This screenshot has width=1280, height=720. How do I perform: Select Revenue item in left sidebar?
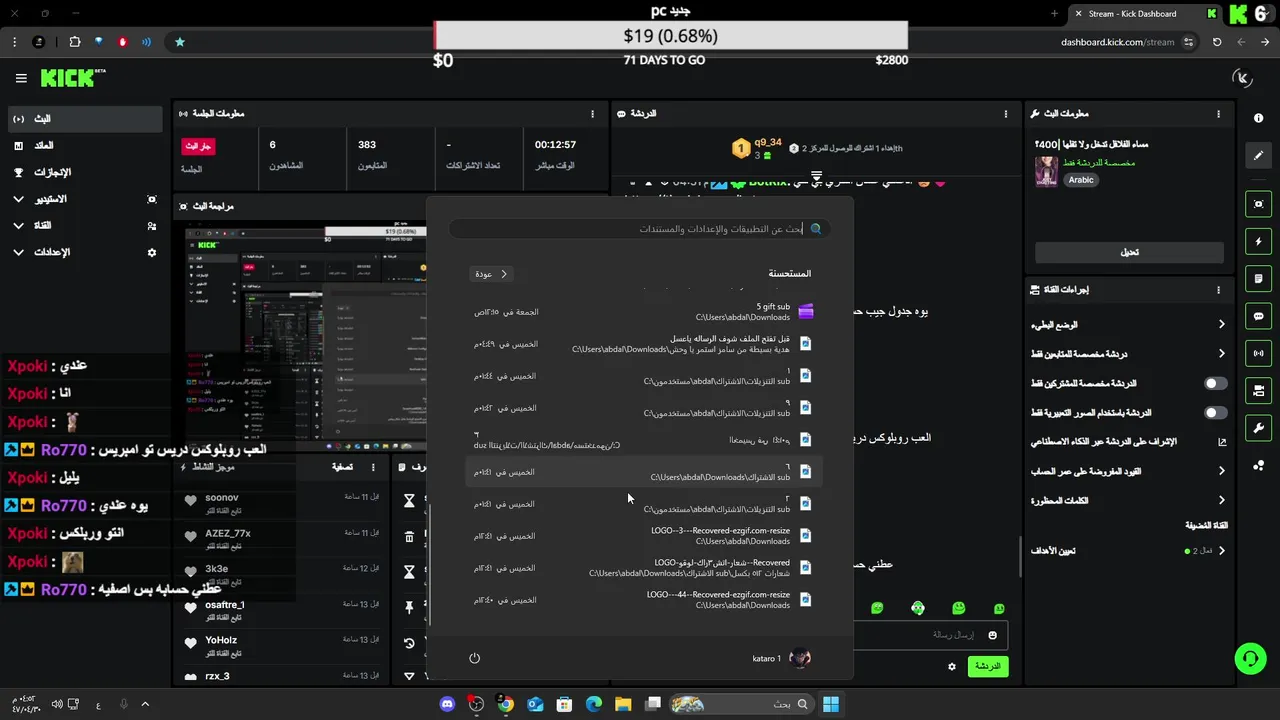pyautogui.click(x=85, y=146)
